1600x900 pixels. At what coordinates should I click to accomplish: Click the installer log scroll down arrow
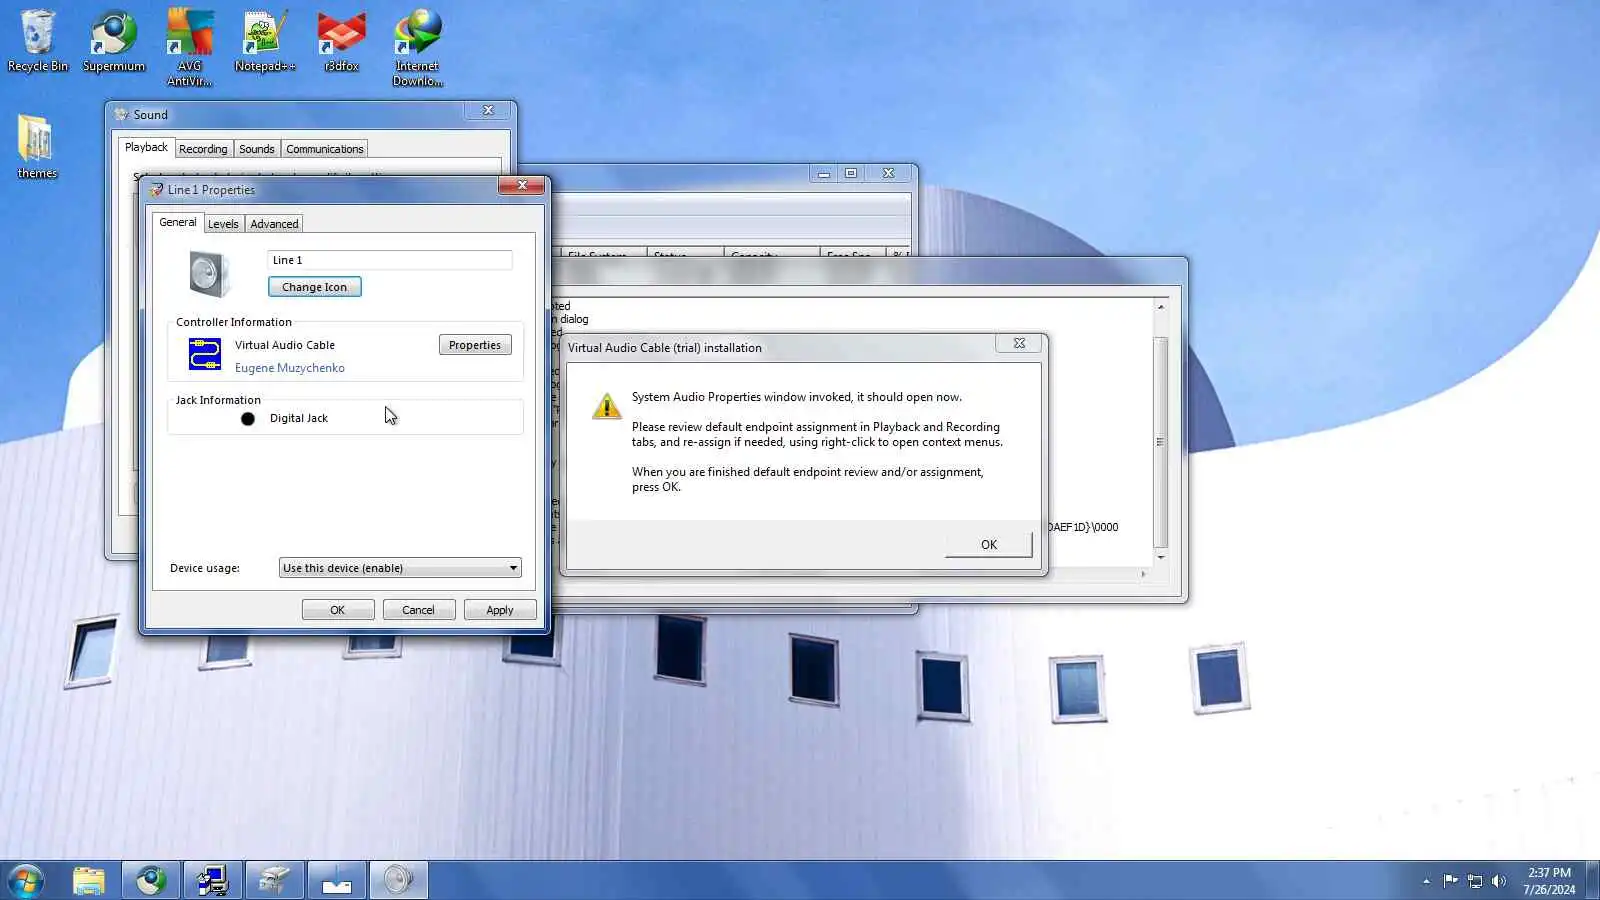coord(1160,557)
